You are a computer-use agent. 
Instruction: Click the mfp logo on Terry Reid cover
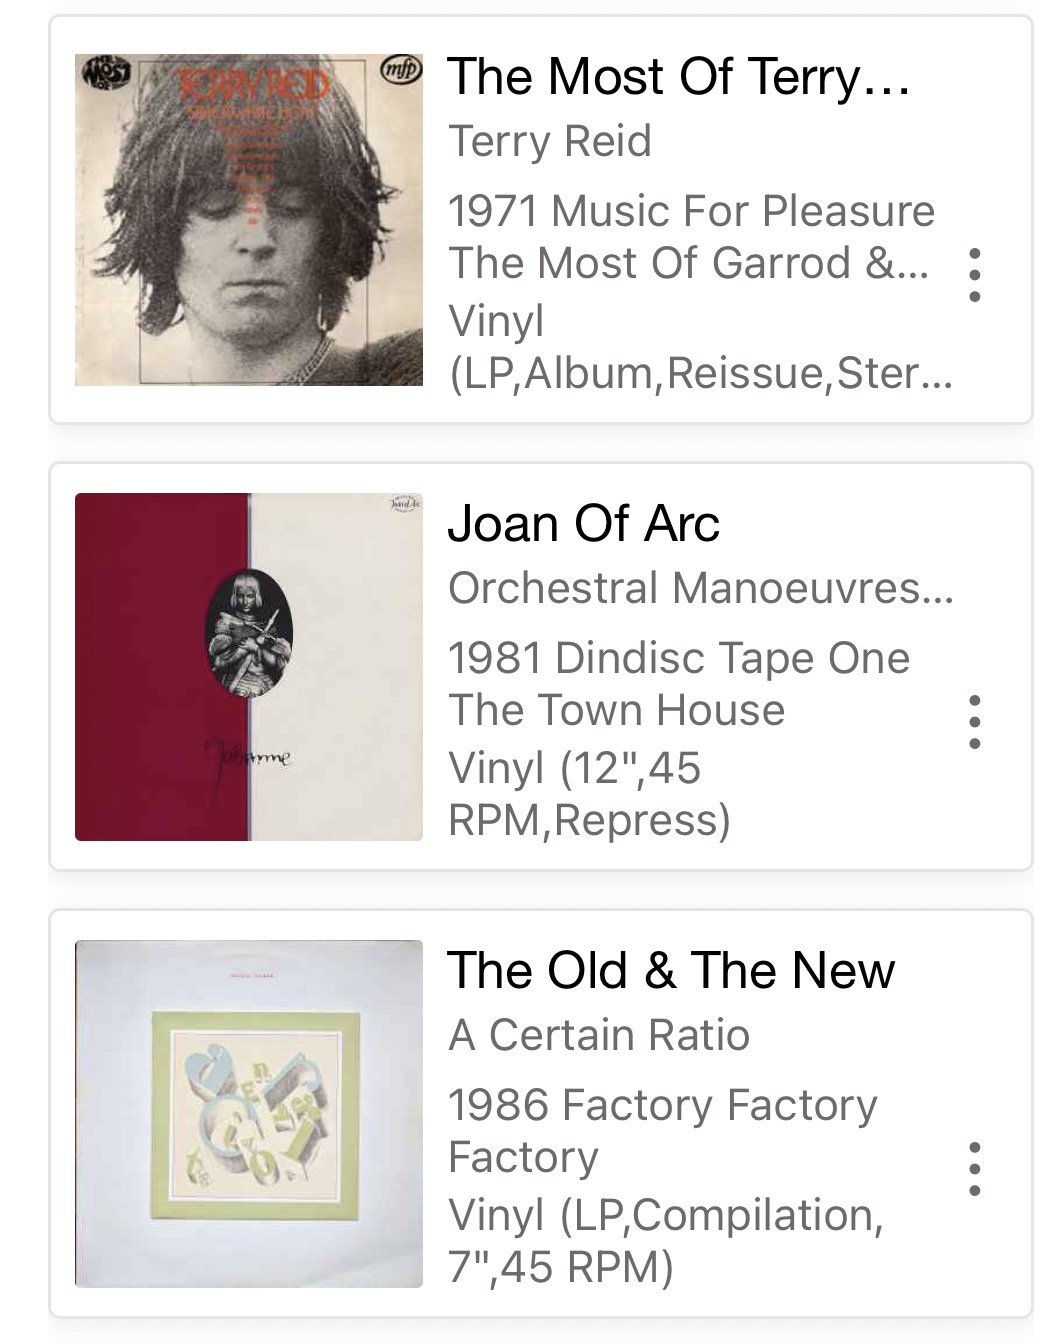(x=402, y=70)
